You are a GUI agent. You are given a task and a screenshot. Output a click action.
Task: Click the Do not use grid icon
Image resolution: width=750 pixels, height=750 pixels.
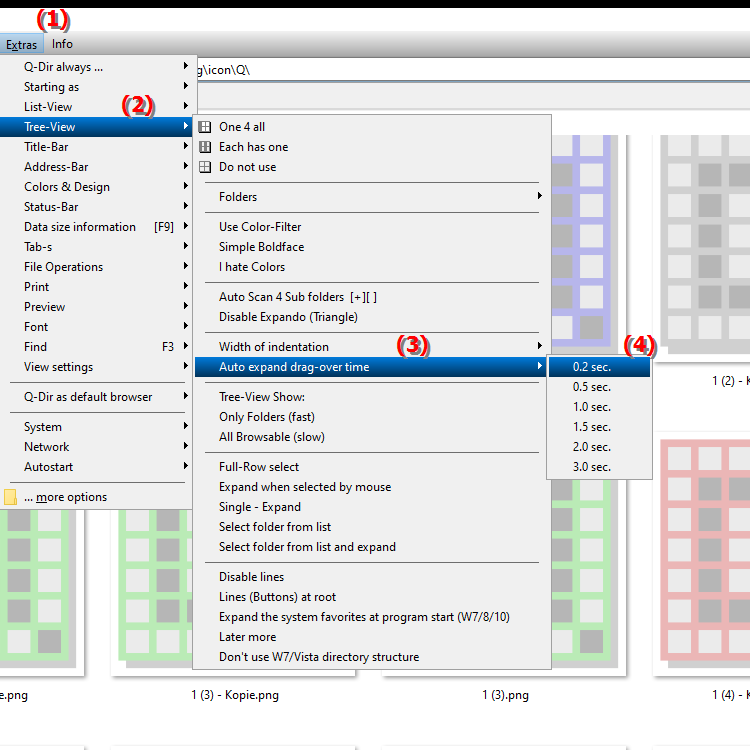click(x=205, y=167)
